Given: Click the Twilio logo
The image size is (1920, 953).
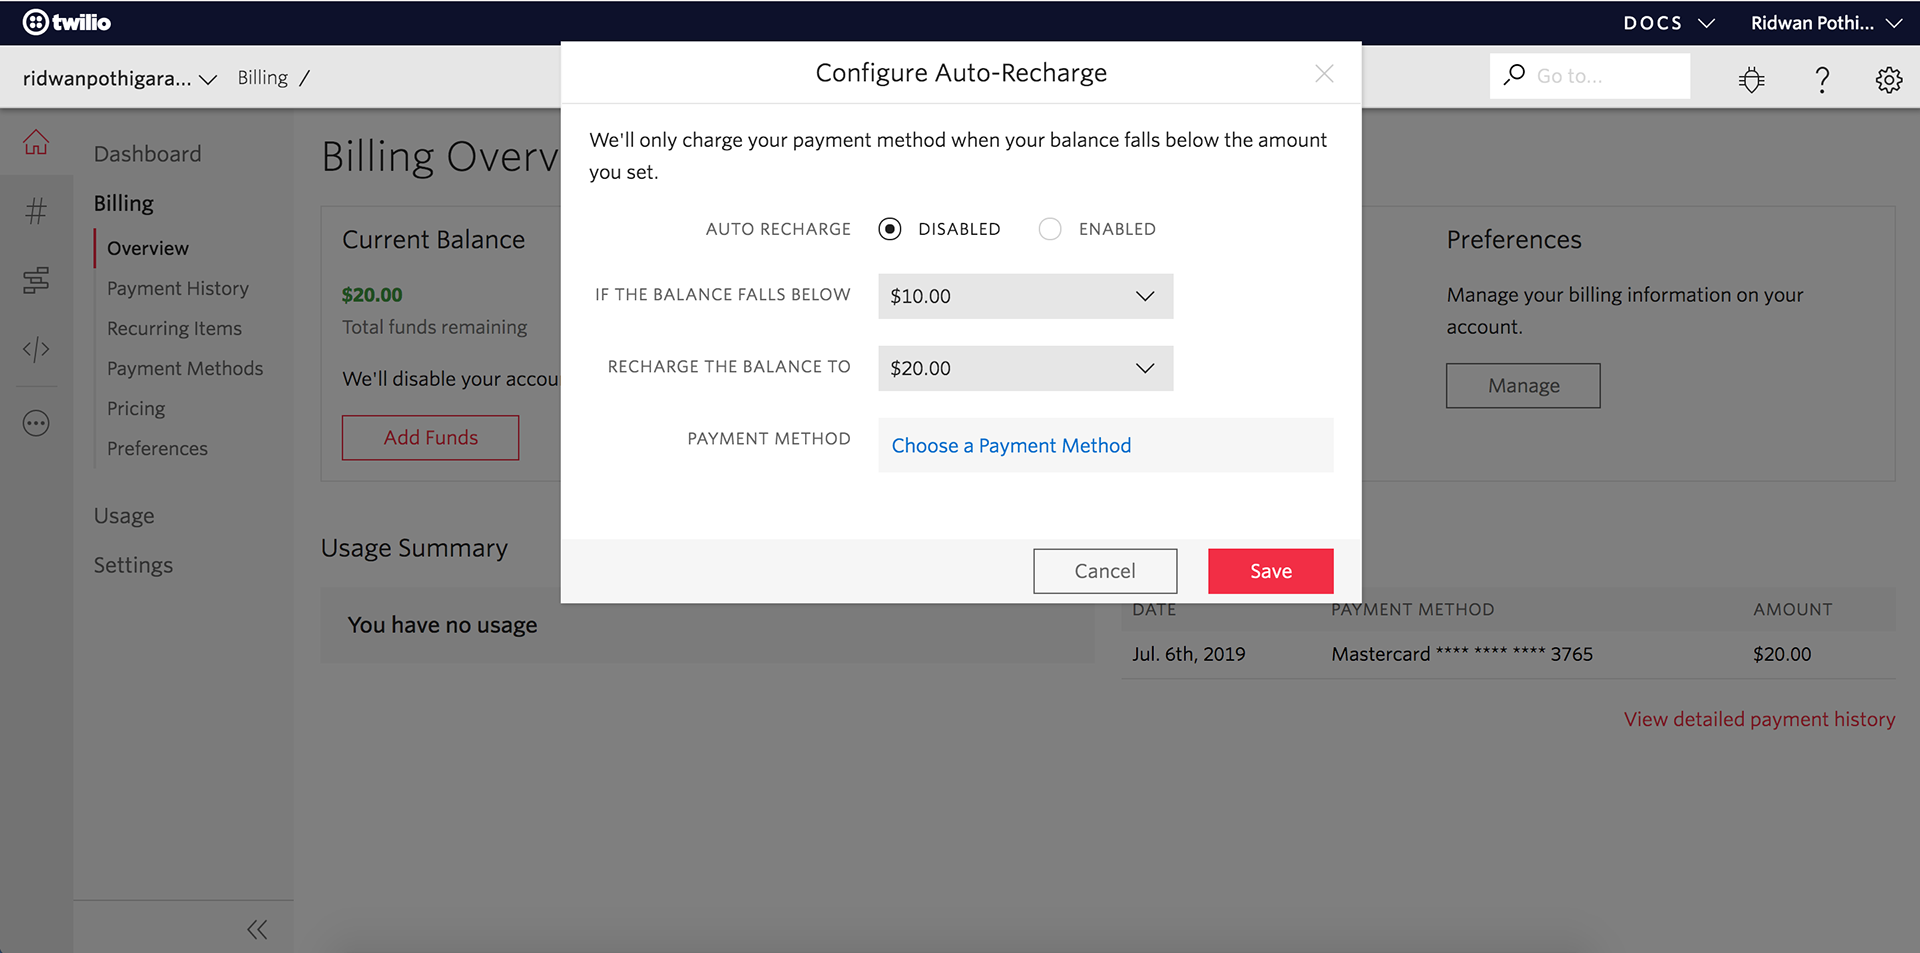Looking at the screenshot, I should 67,22.
